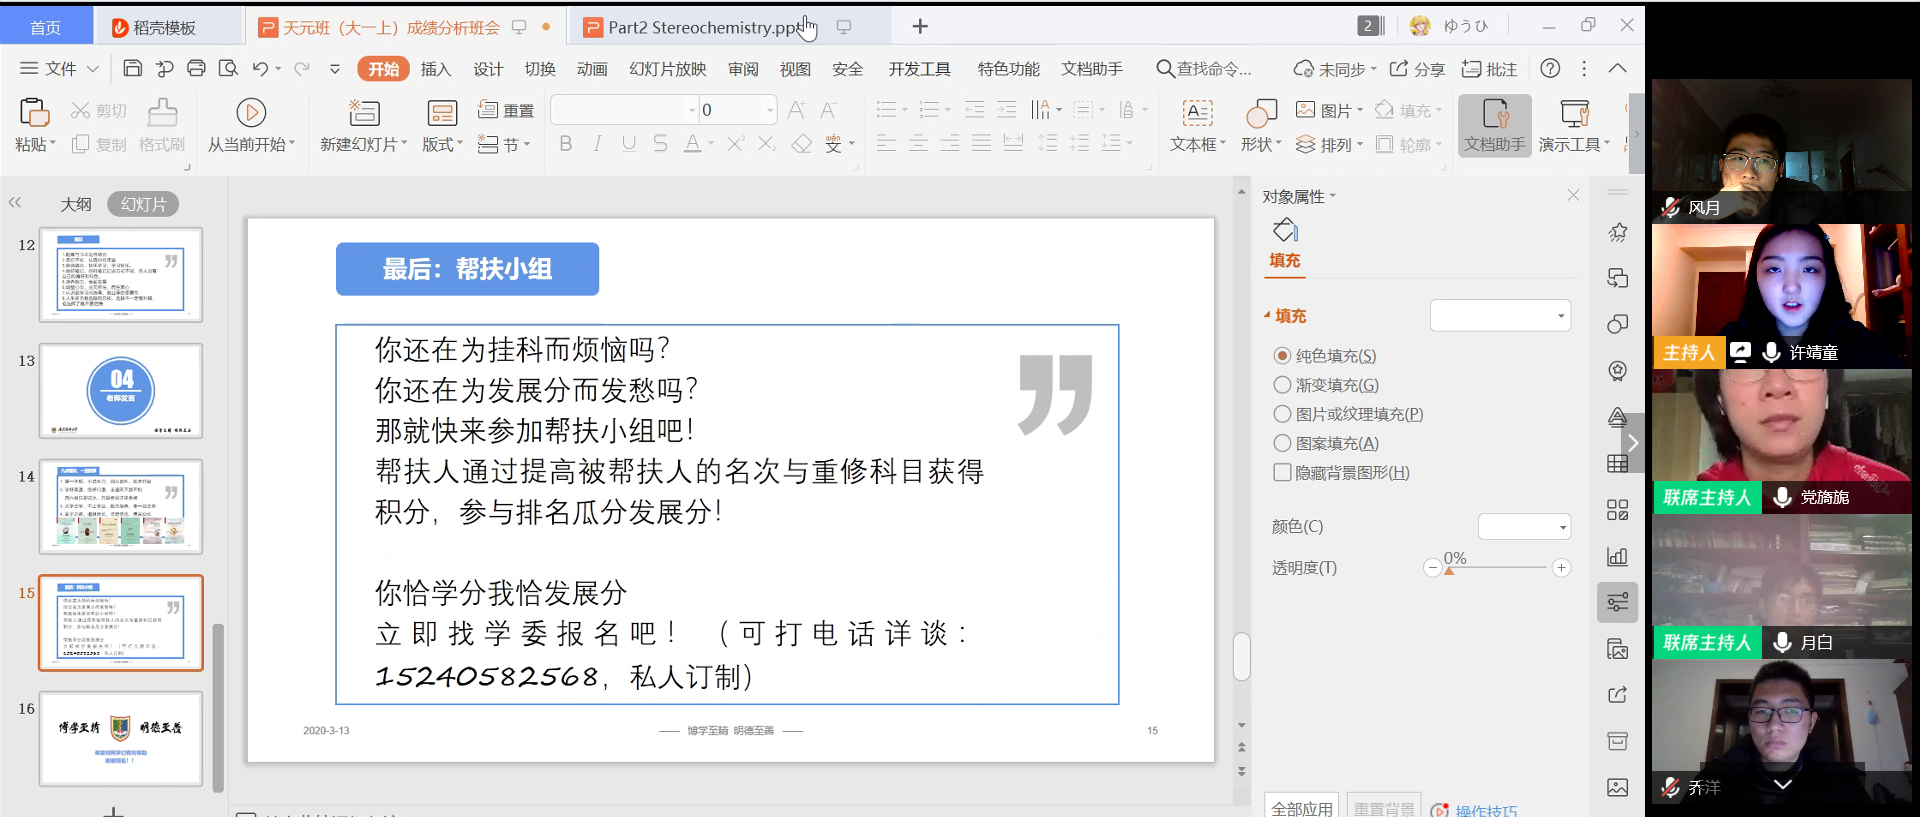Open the 插入 ribbon tab
Screen dimensions: 1920x817
point(435,69)
